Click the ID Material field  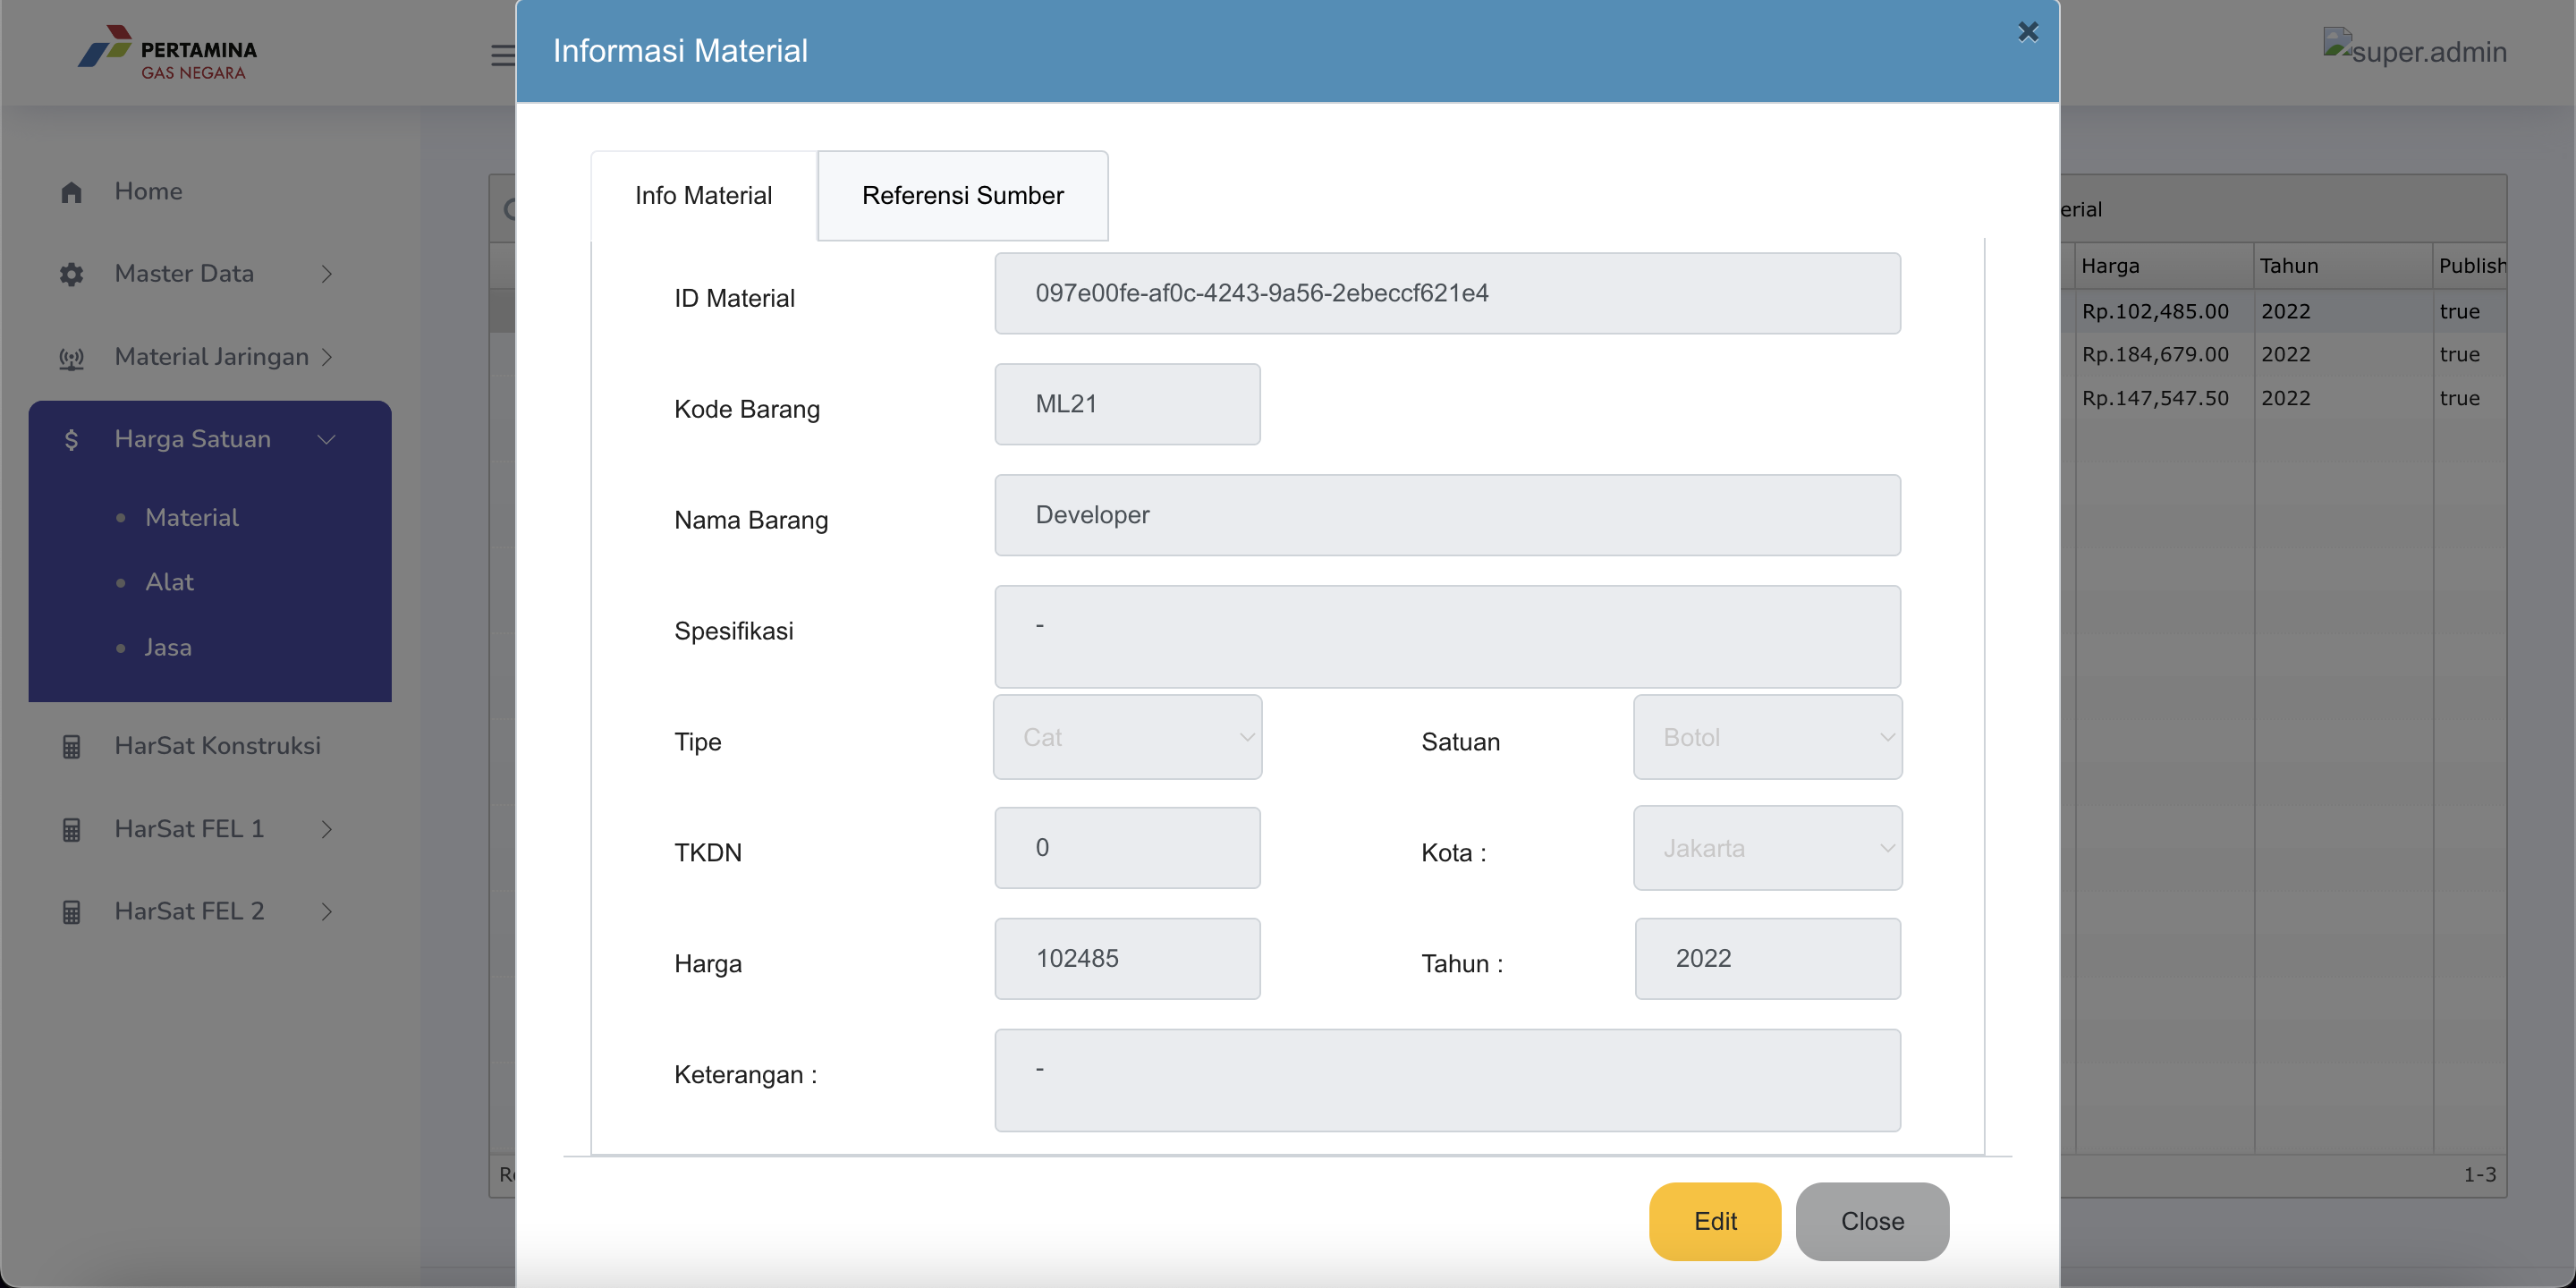coord(1447,293)
